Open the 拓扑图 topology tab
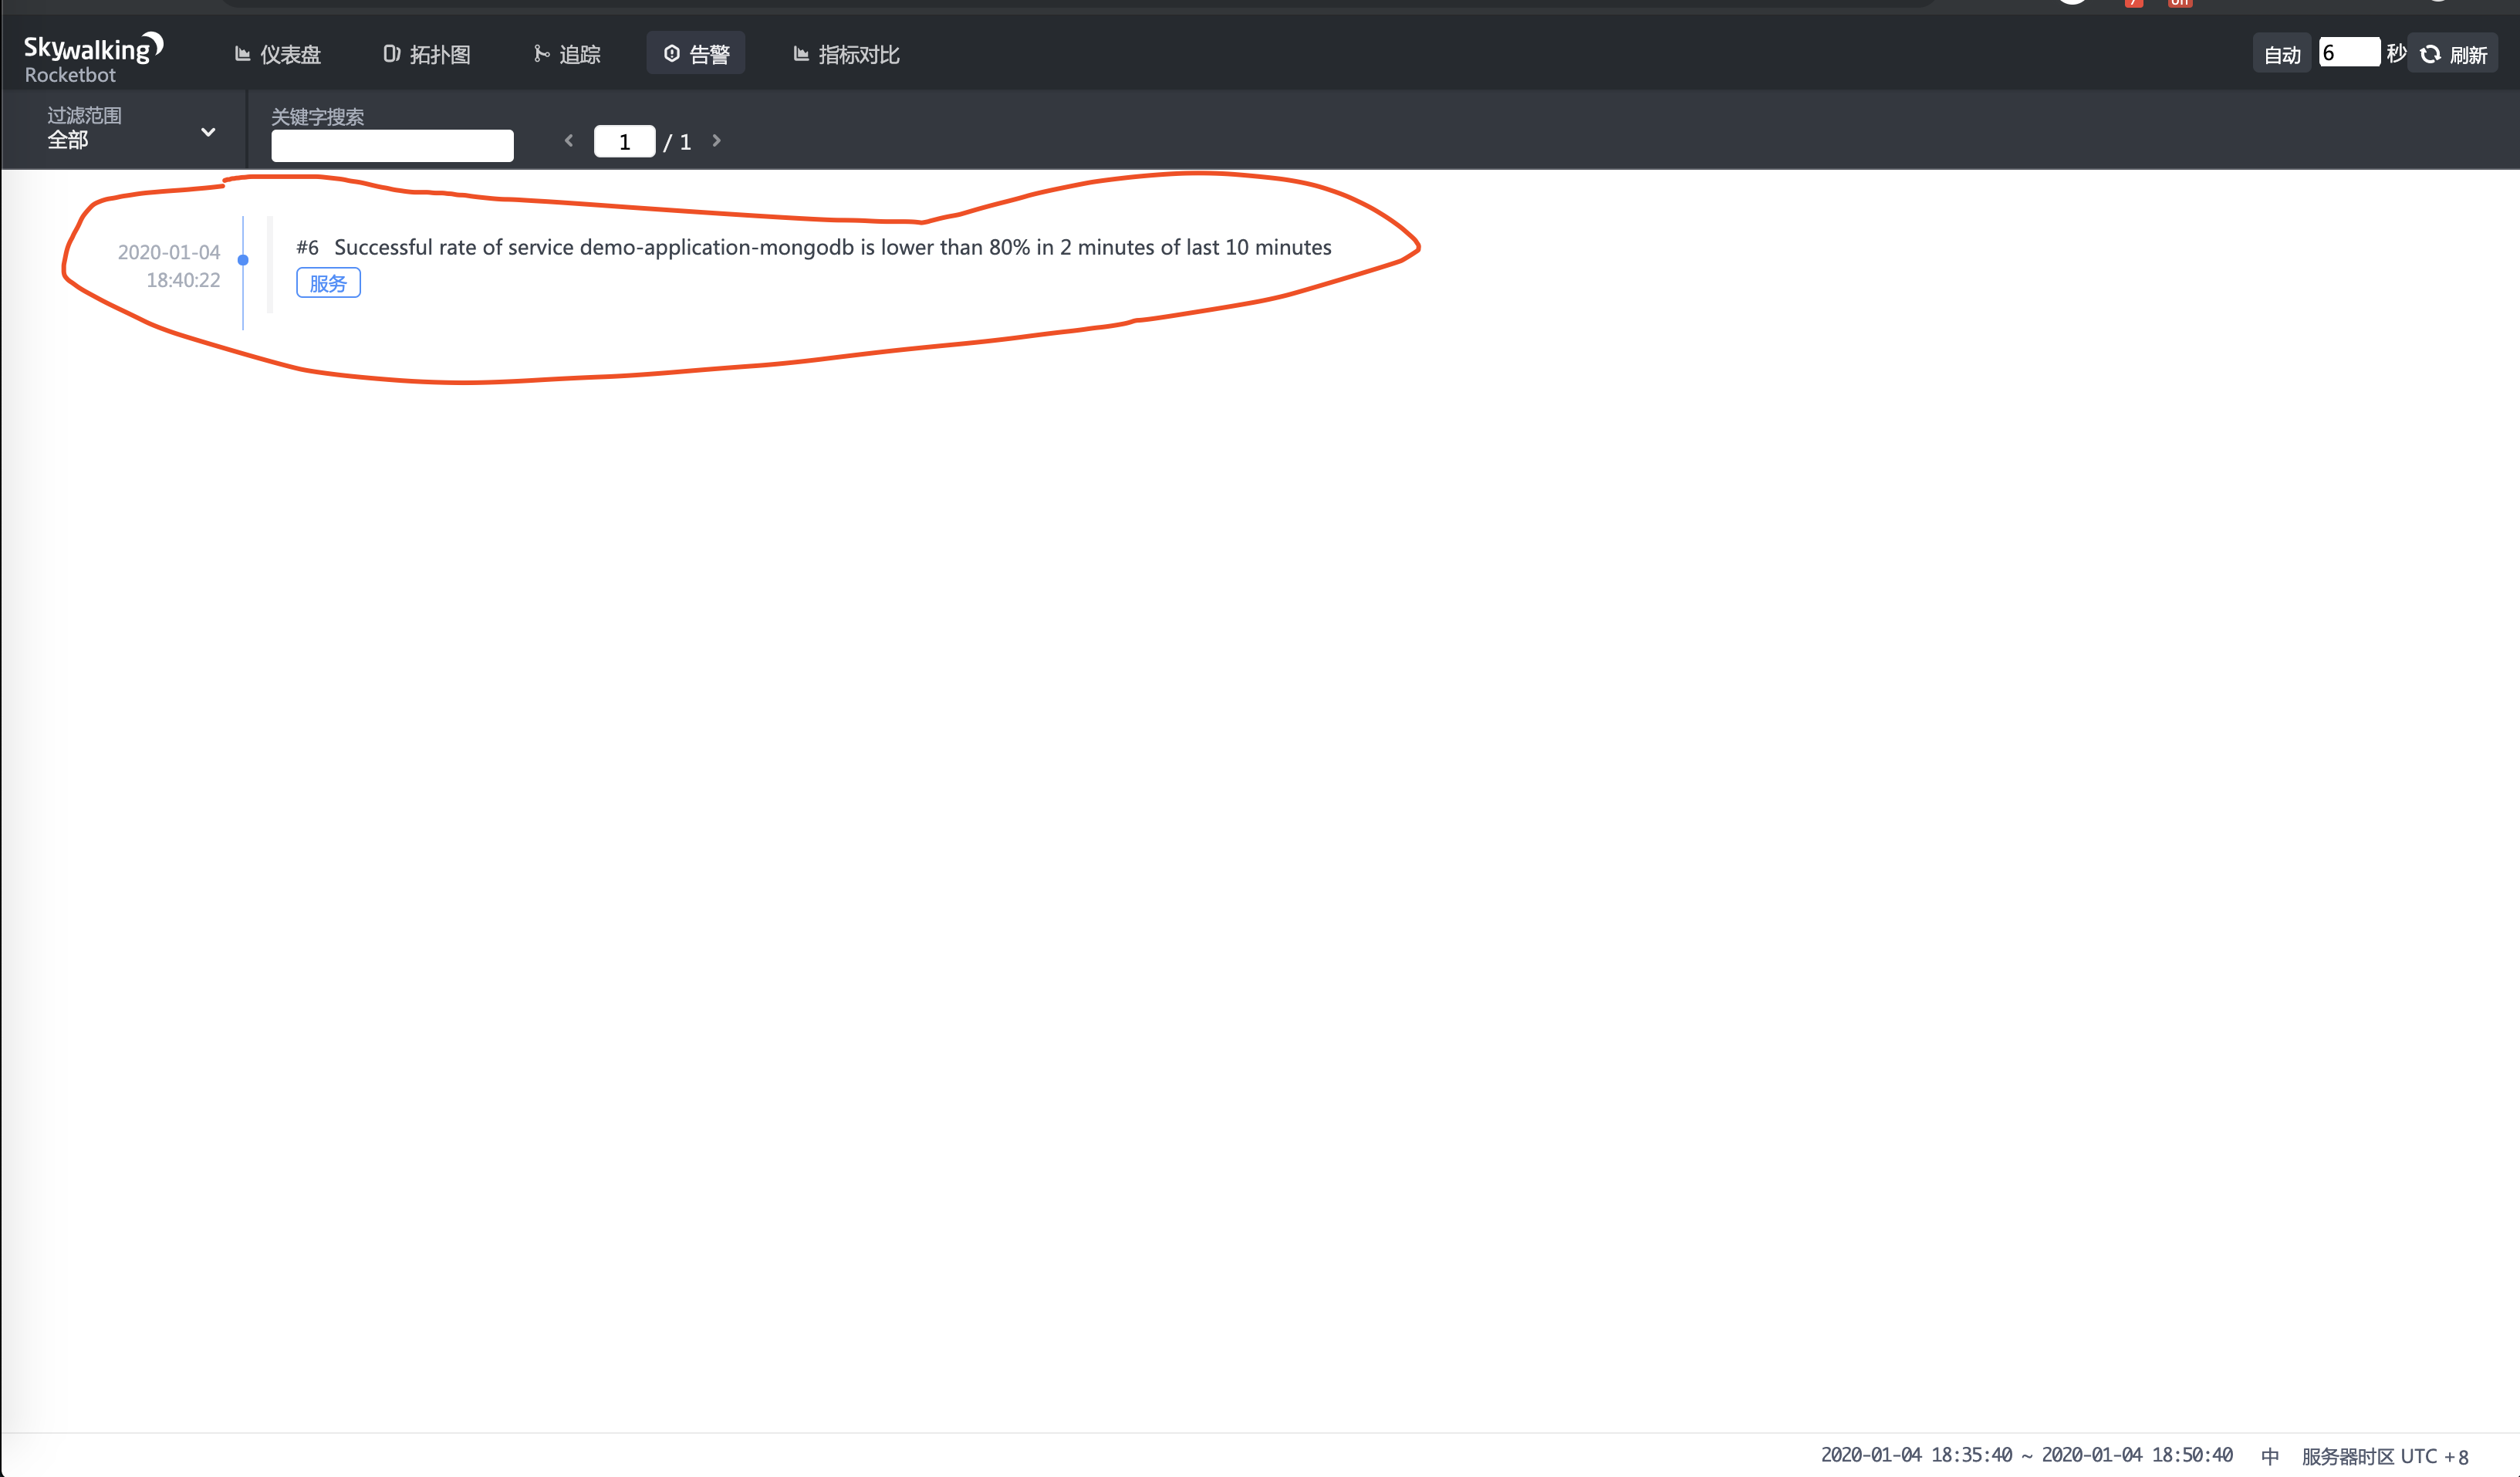 pyautogui.click(x=427, y=54)
